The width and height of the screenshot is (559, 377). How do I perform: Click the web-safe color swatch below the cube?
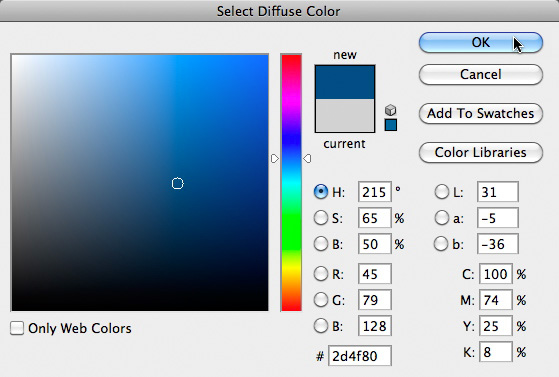coord(391,125)
